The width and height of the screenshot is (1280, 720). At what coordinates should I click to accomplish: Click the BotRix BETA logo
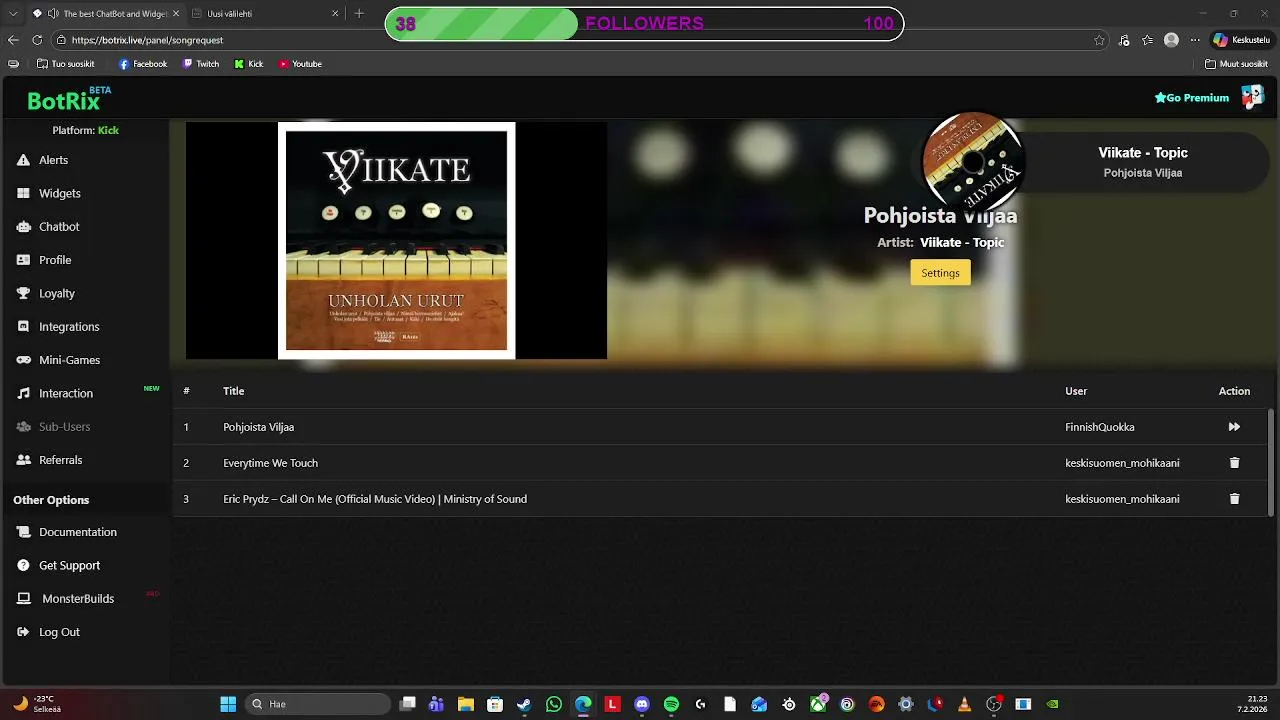pos(69,98)
